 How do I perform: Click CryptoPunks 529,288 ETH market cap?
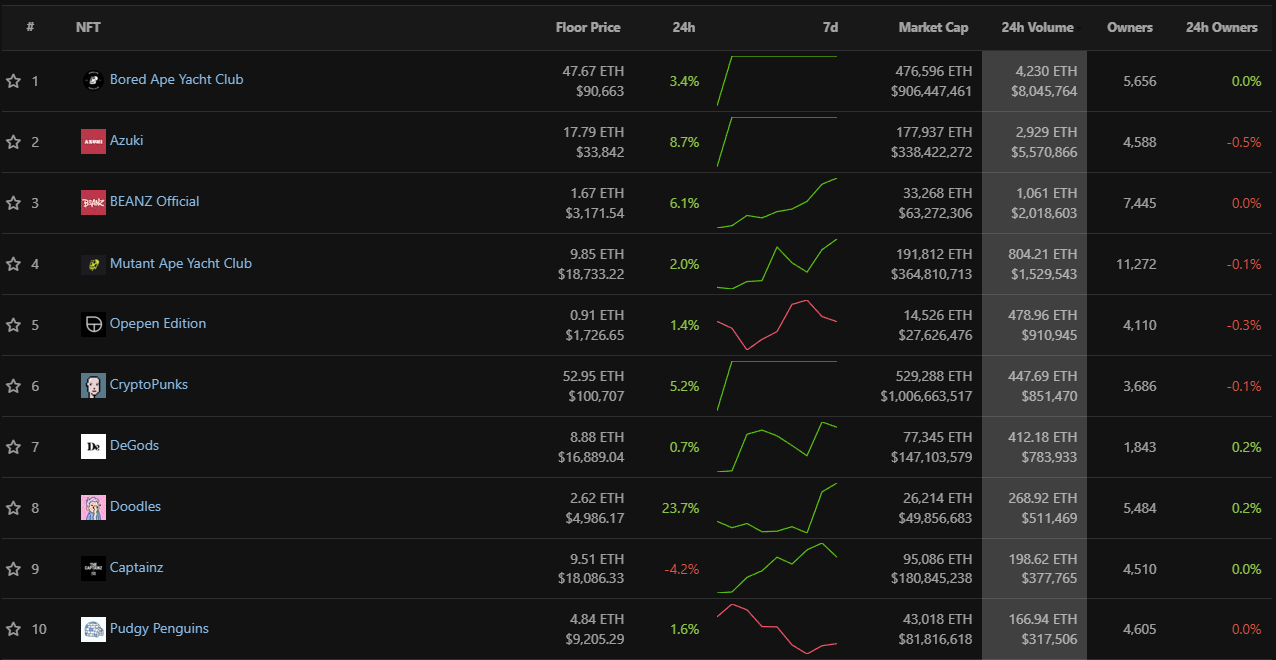click(x=926, y=377)
